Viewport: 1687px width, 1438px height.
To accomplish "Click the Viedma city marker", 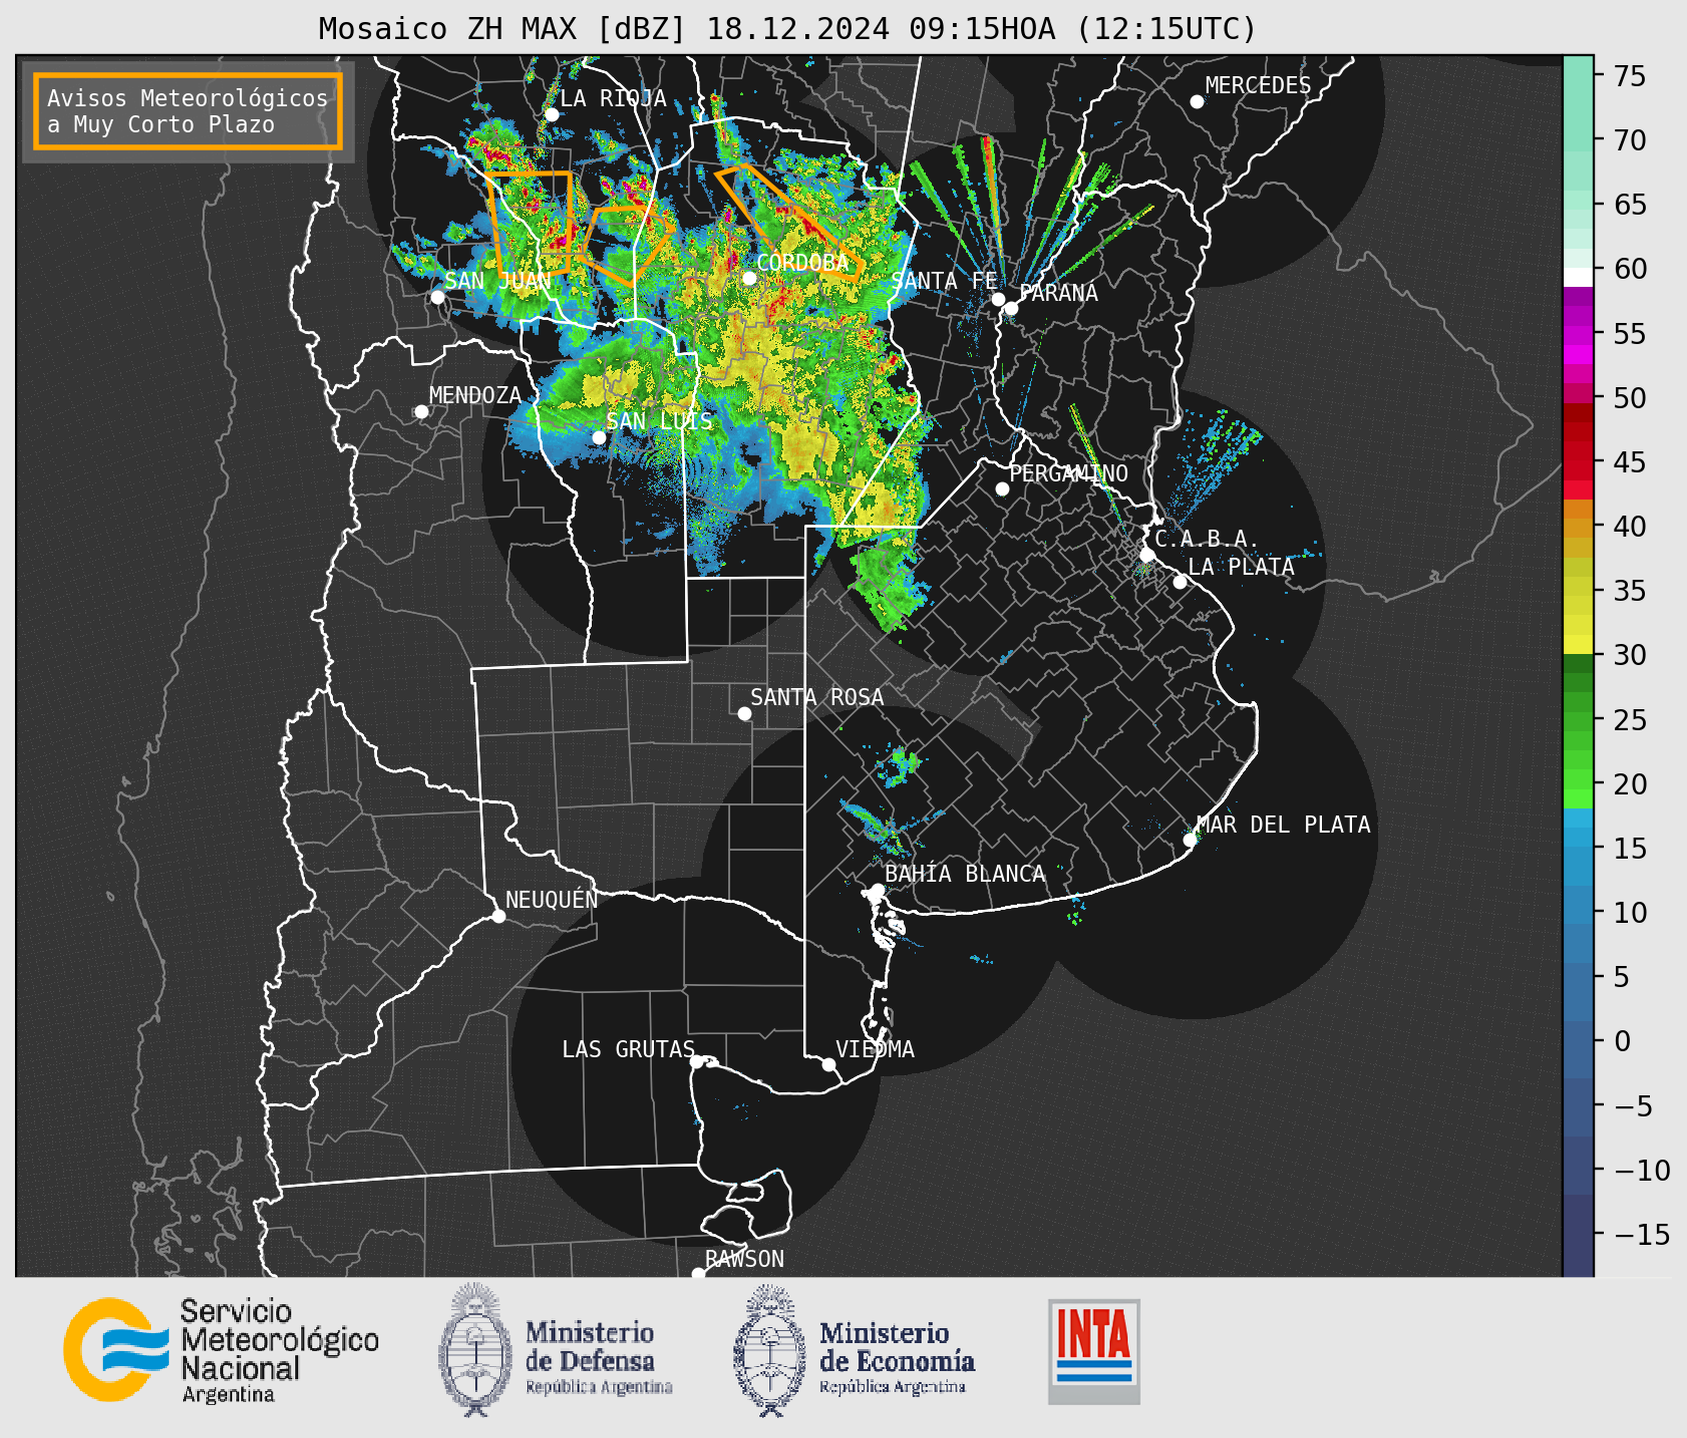I will coord(829,1064).
